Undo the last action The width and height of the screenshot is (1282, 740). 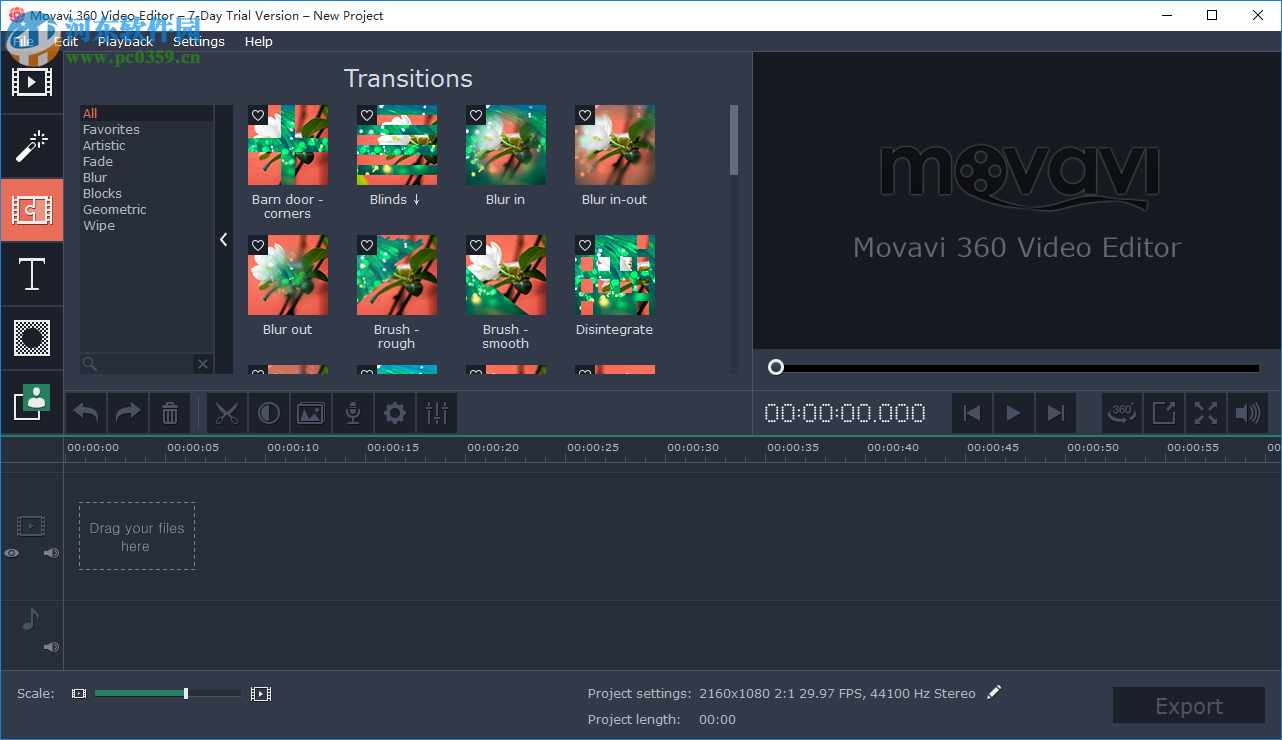click(x=85, y=413)
